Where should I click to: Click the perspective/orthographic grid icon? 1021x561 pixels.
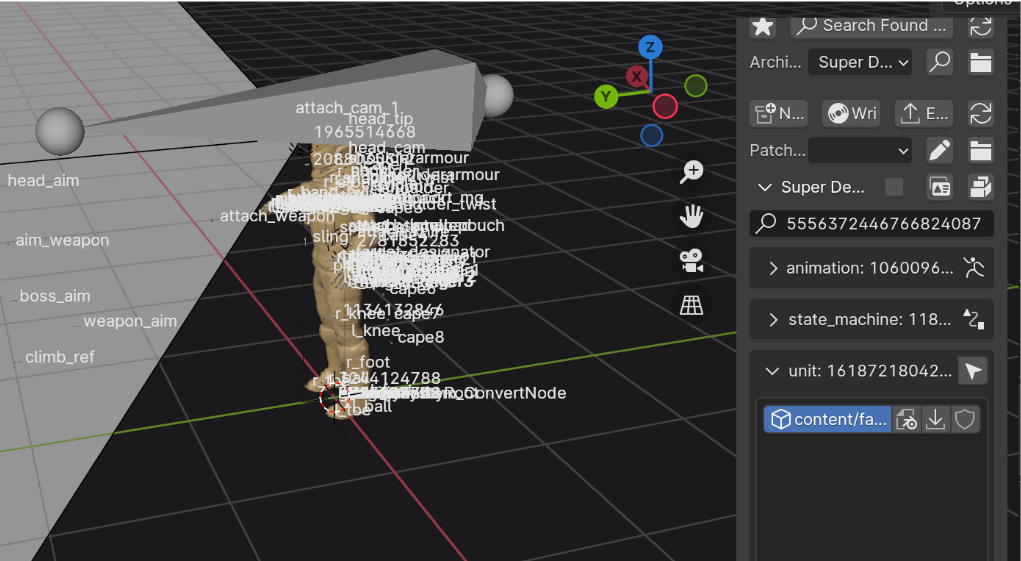click(x=692, y=305)
